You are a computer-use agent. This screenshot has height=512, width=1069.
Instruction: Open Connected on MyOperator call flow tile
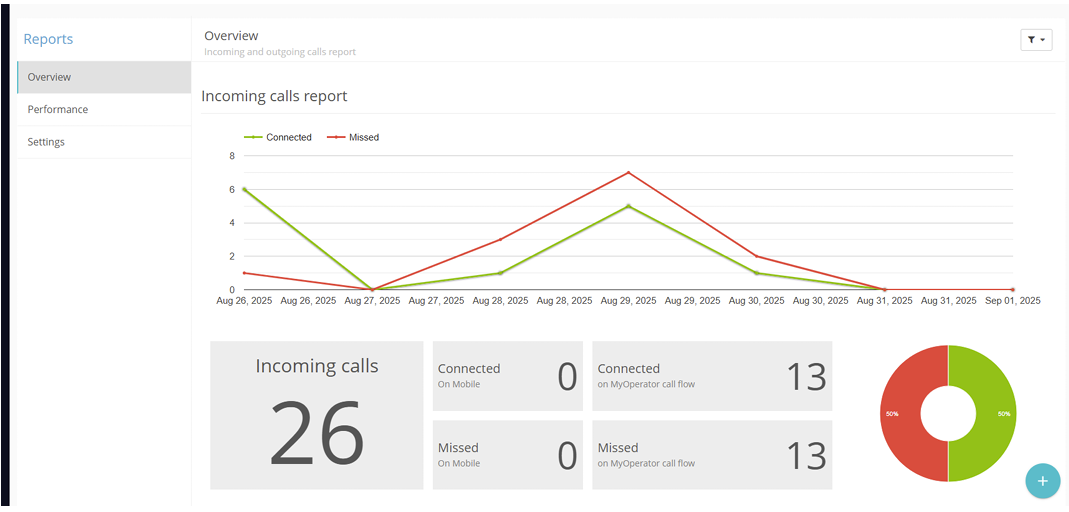pos(711,376)
